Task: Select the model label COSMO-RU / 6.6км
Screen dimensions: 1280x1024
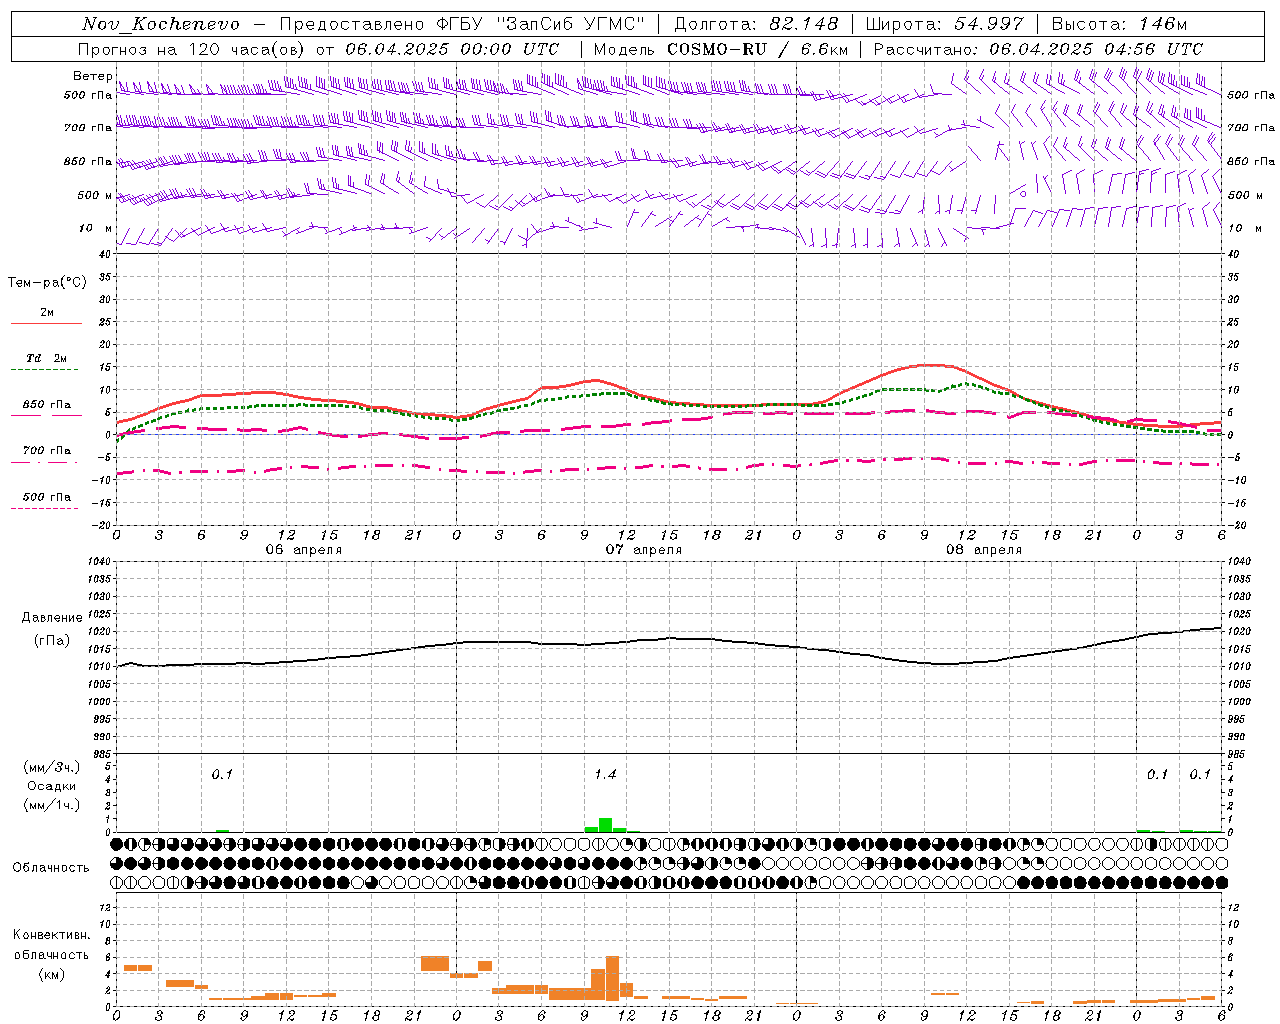Action: [x=757, y=49]
